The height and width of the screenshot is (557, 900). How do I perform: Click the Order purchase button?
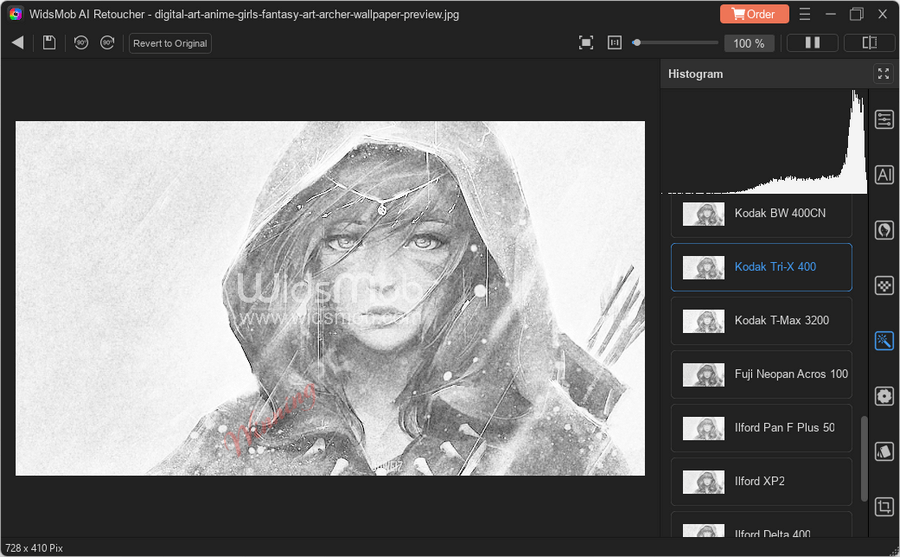click(754, 14)
